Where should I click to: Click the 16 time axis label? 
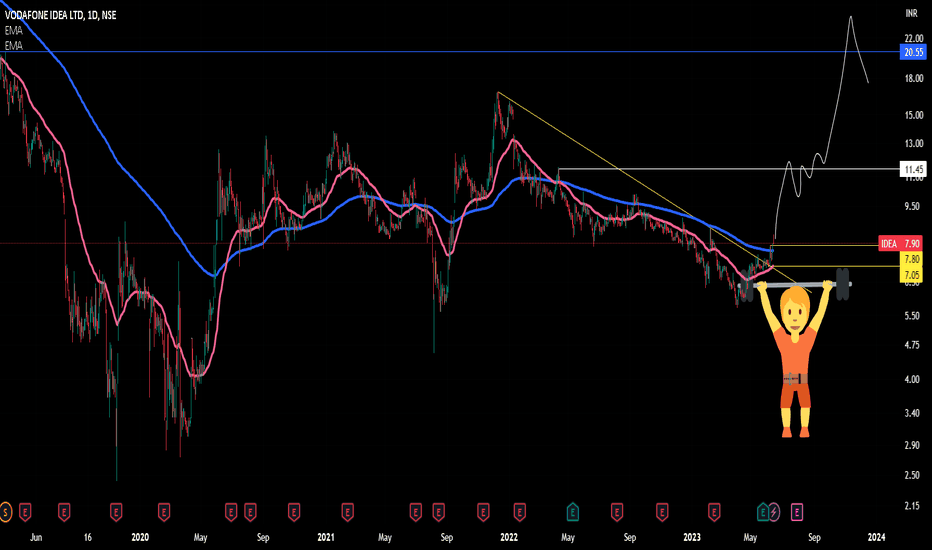87,538
